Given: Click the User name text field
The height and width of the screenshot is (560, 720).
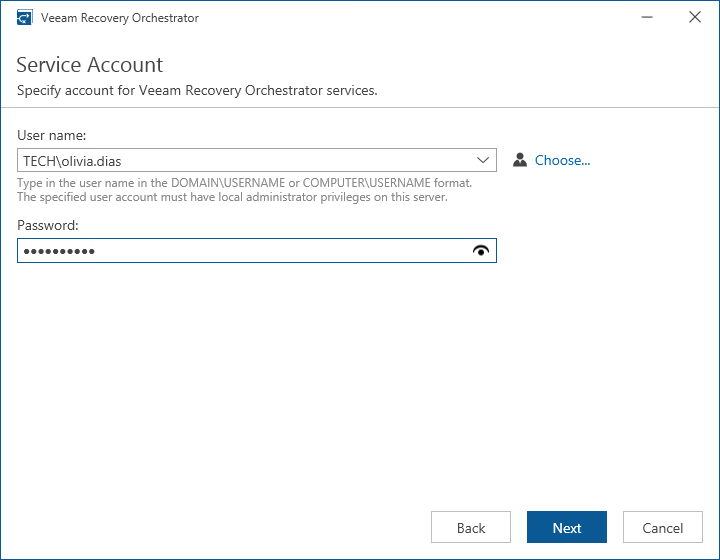Looking at the screenshot, I should pyautogui.click(x=240, y=160).
